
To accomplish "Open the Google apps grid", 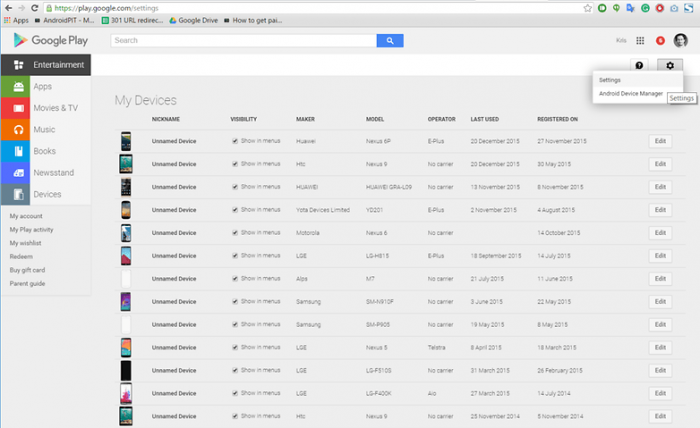I will point(640,41).
